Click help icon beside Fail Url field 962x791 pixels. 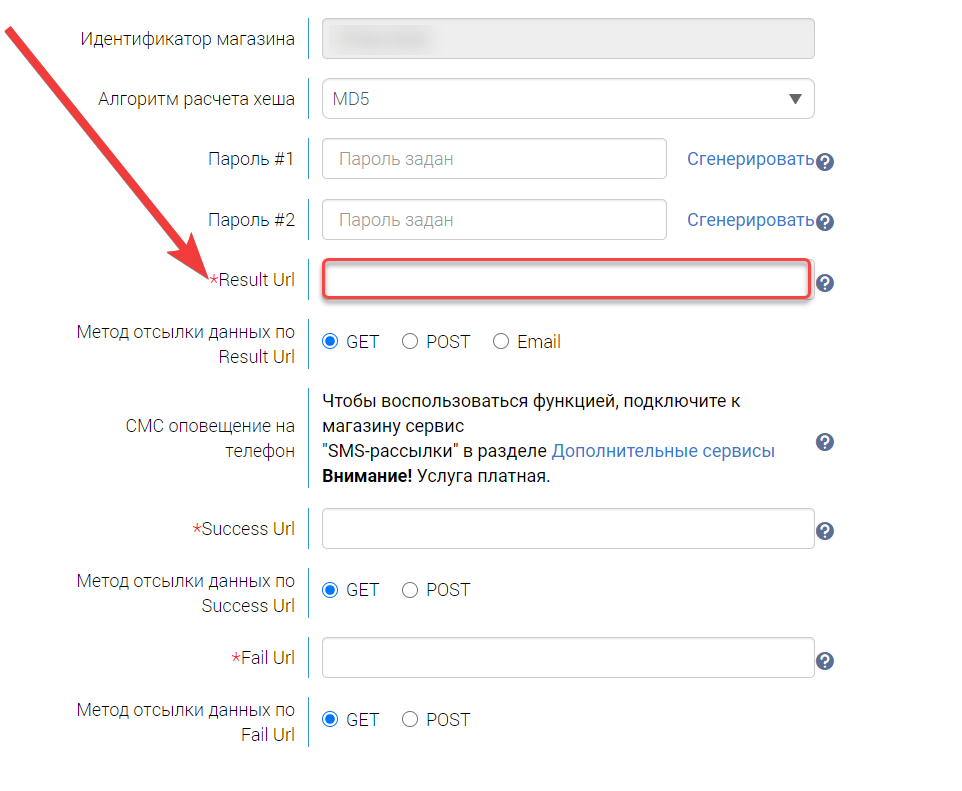pos(825,661)
